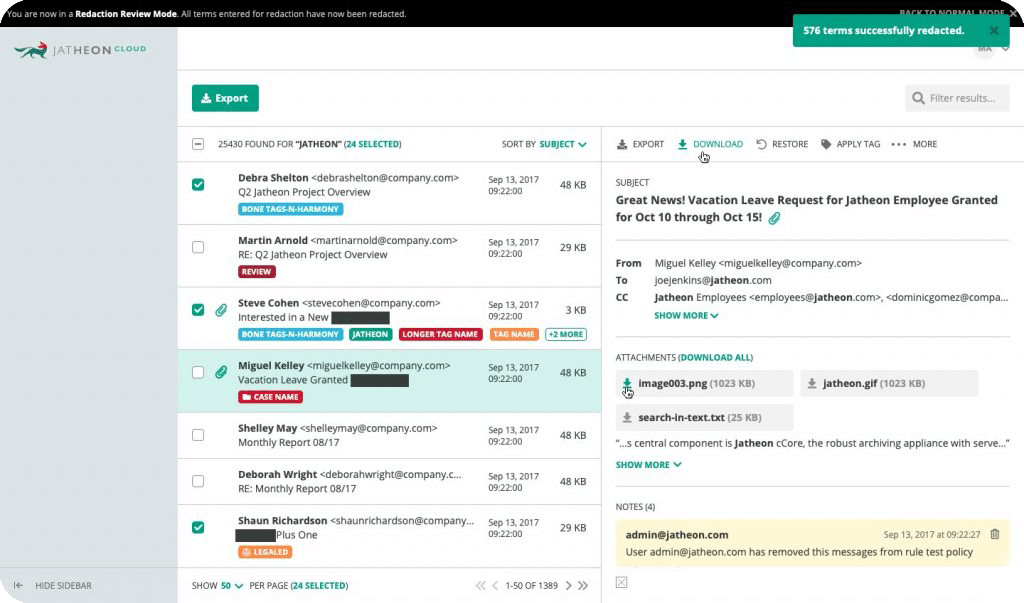The height and width of the screenshot is (603, 1024).
Task: Uncheck Debra Shelton's email
Action: coord(198,185)
